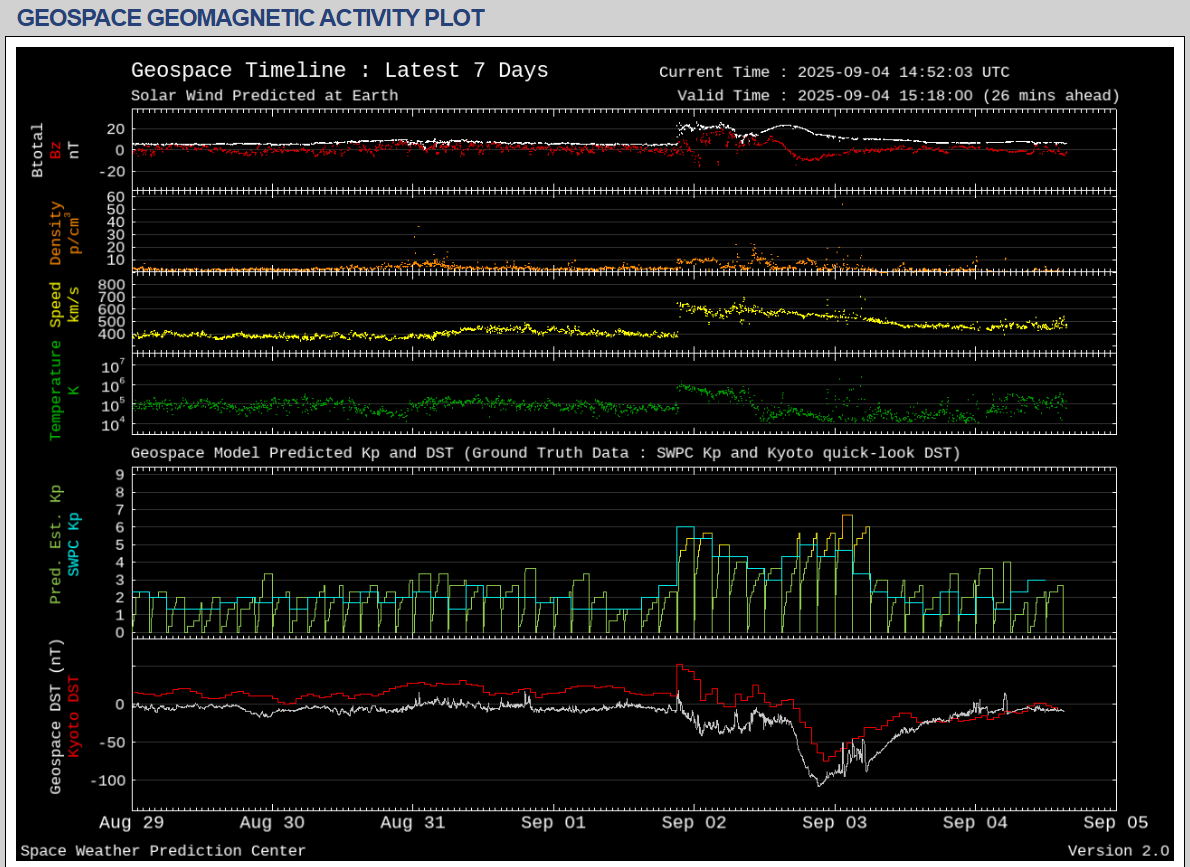The height and width of the screenshot is (867, 1190).
Task: Click the red Bz axis label
Action: [x=56, y=150]
